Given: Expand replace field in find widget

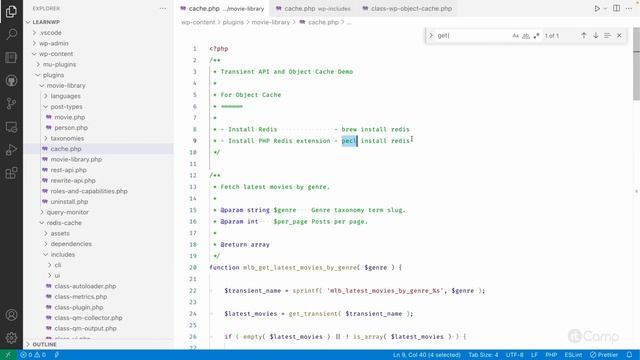Looking at the screenshot, I should (431, 36).
